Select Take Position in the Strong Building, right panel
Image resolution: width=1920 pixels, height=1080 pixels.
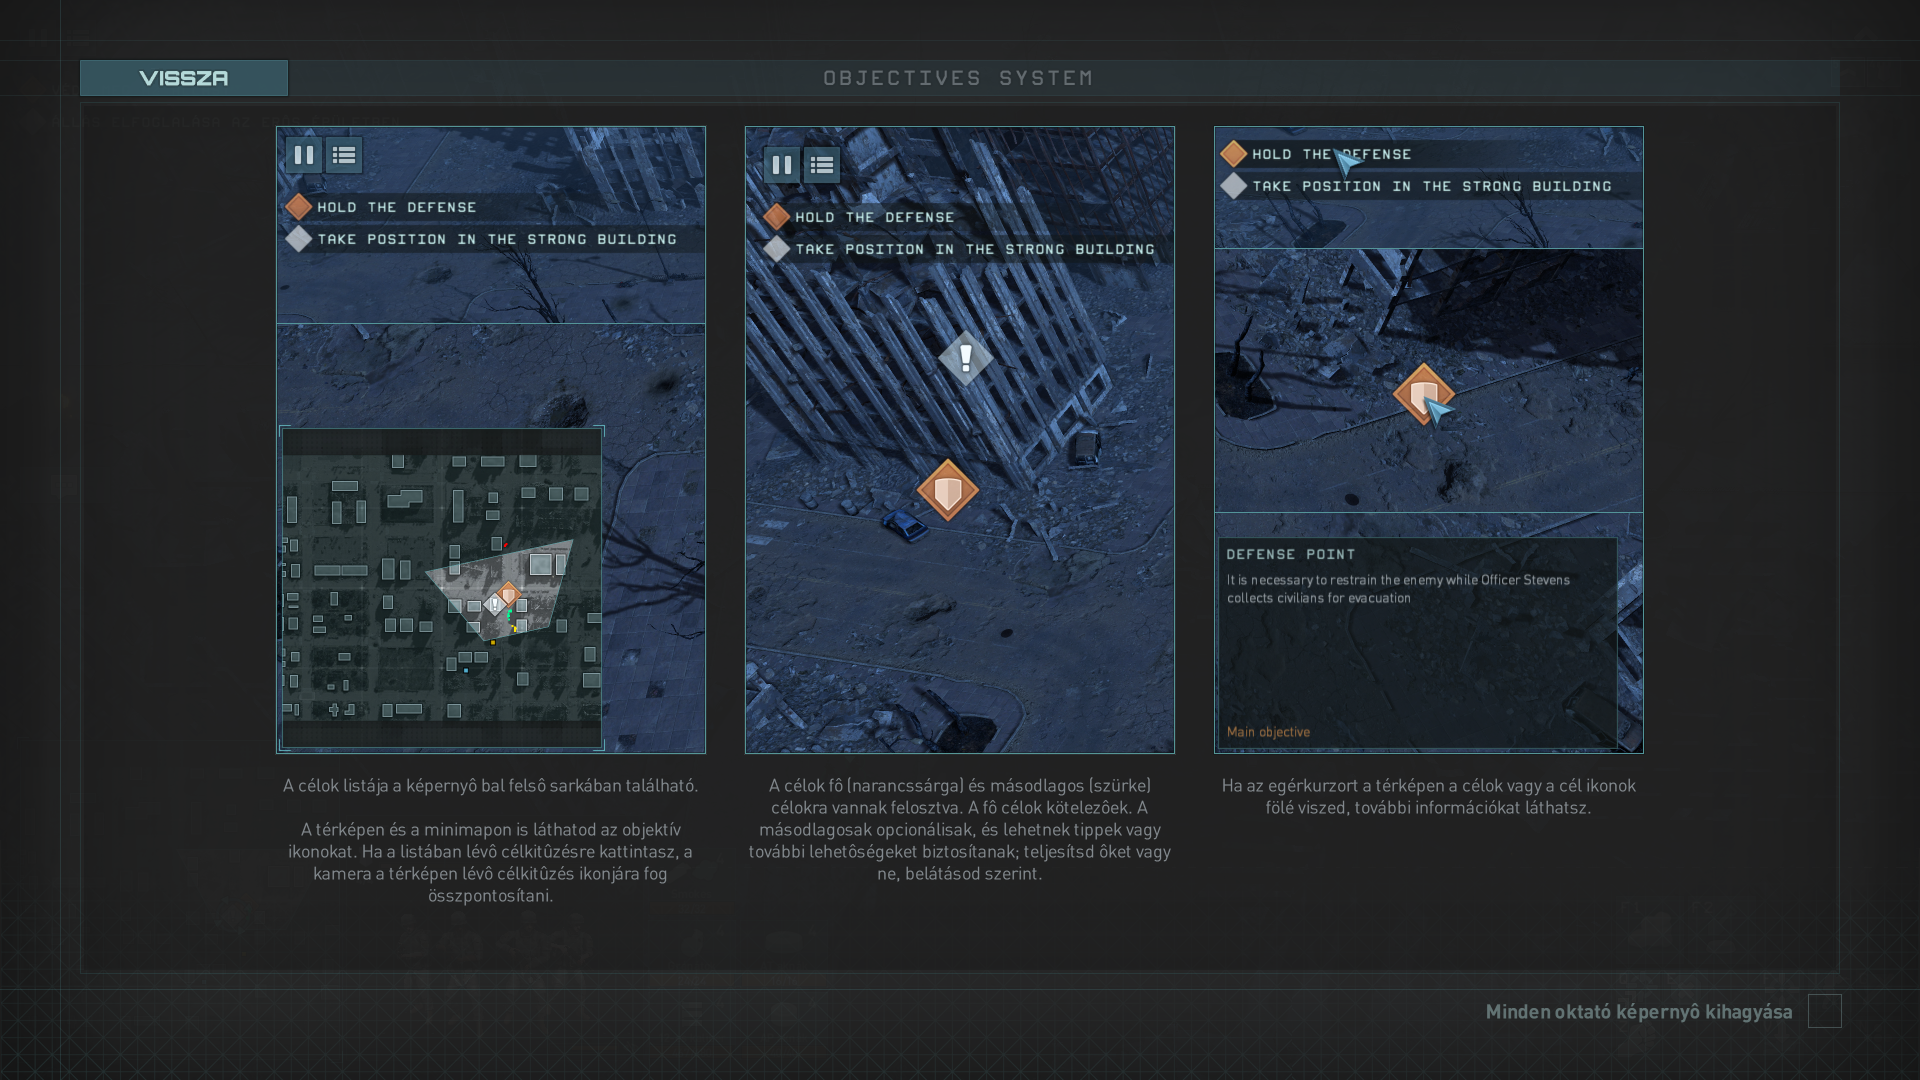coord(1431,186)
